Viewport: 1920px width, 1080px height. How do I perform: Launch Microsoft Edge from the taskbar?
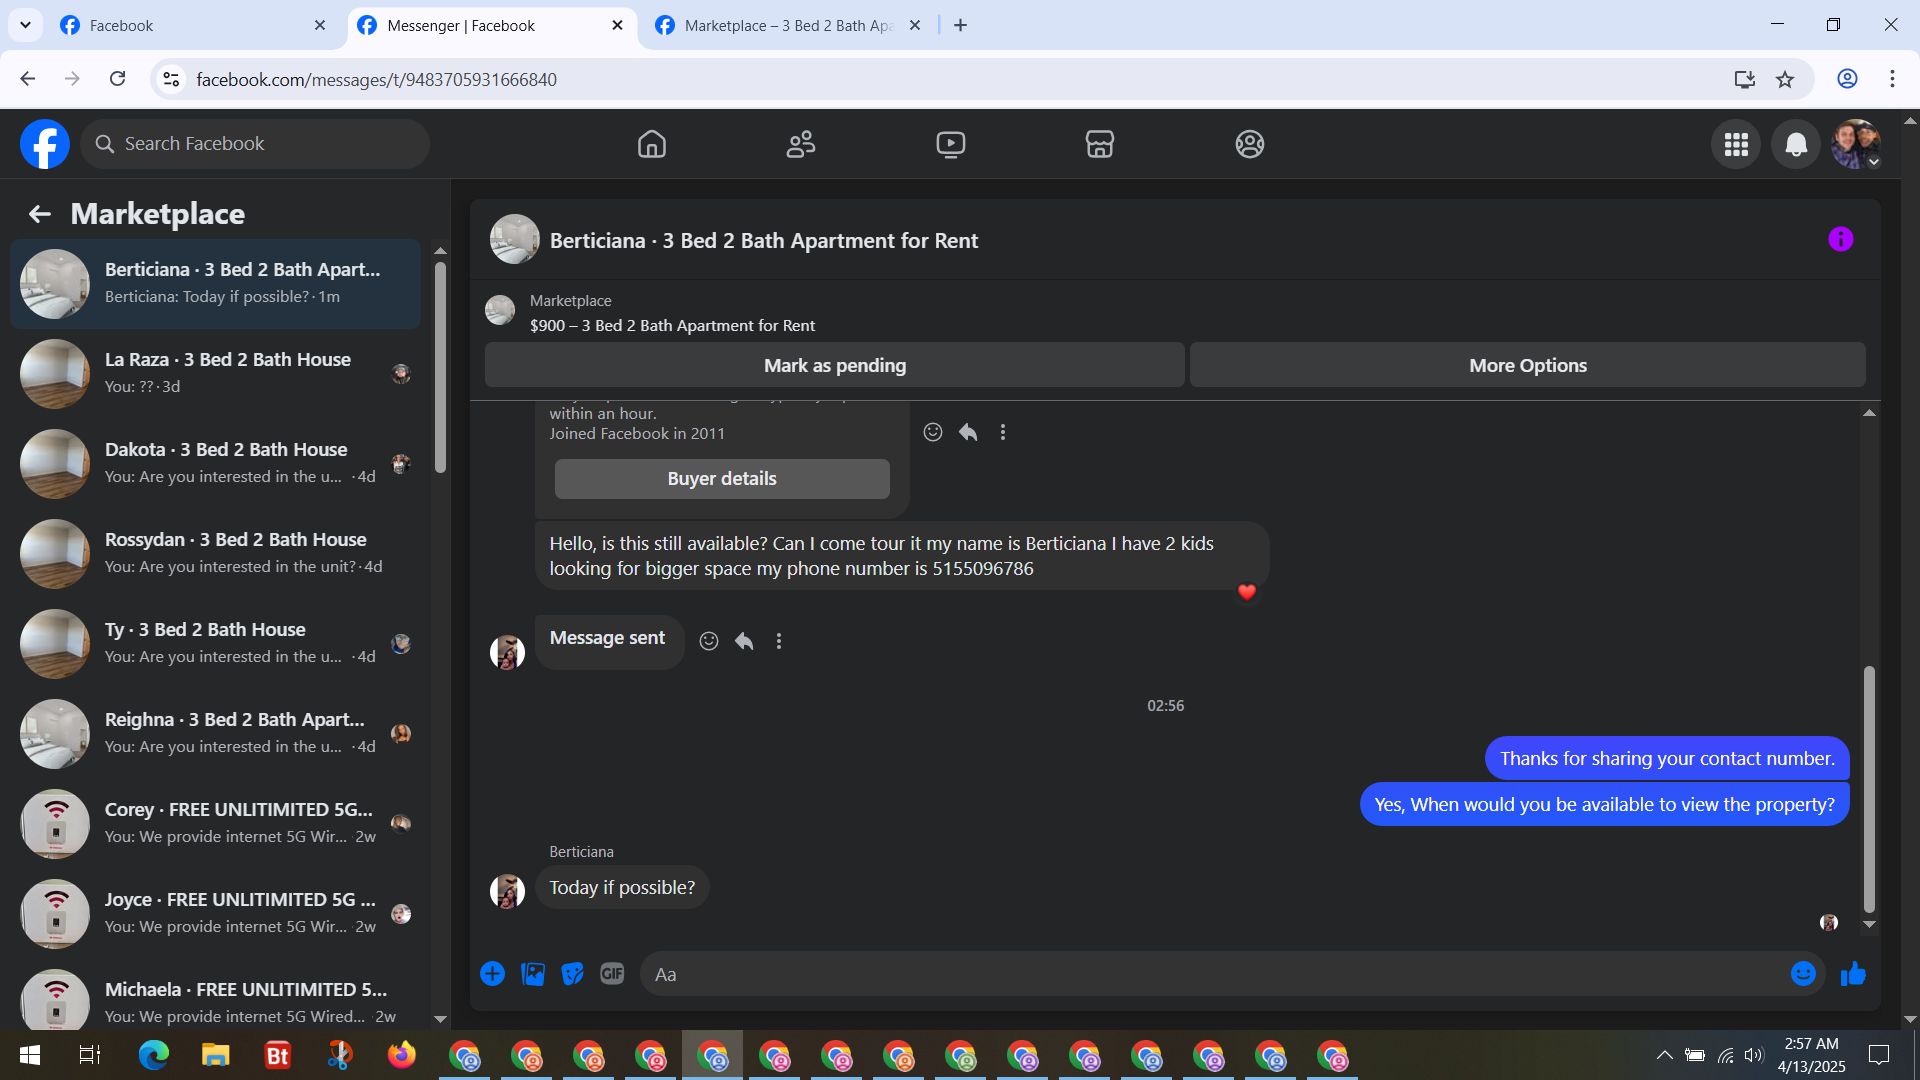[x=154, y=1055]
